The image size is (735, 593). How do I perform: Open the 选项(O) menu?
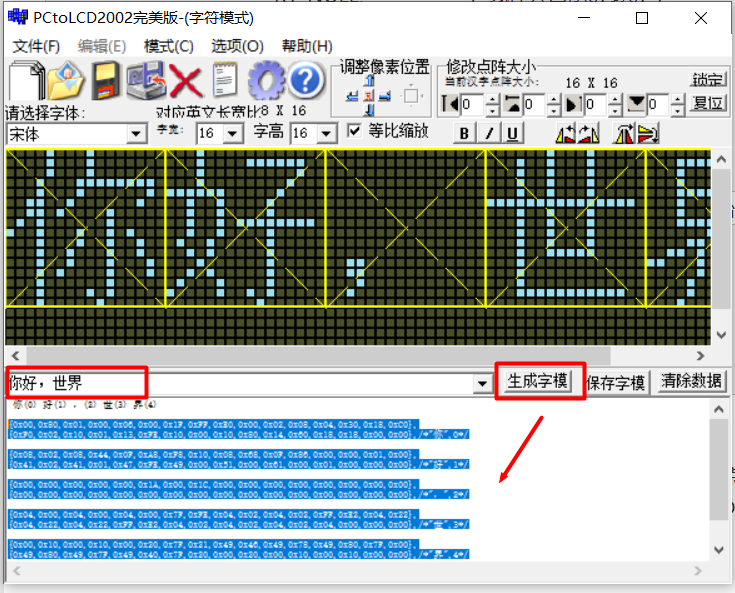click(237, 46)
